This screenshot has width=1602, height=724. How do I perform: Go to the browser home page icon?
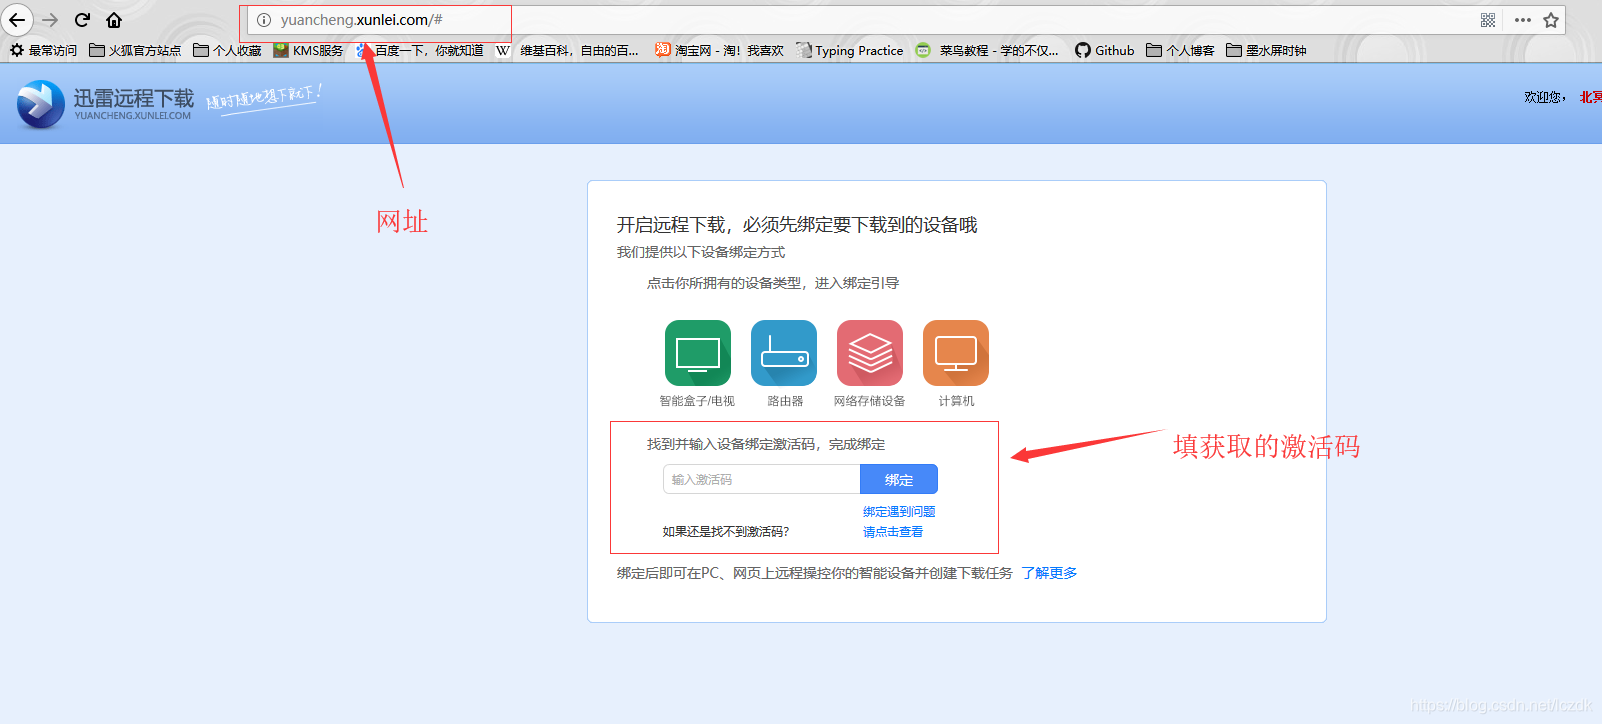point(114,20)
